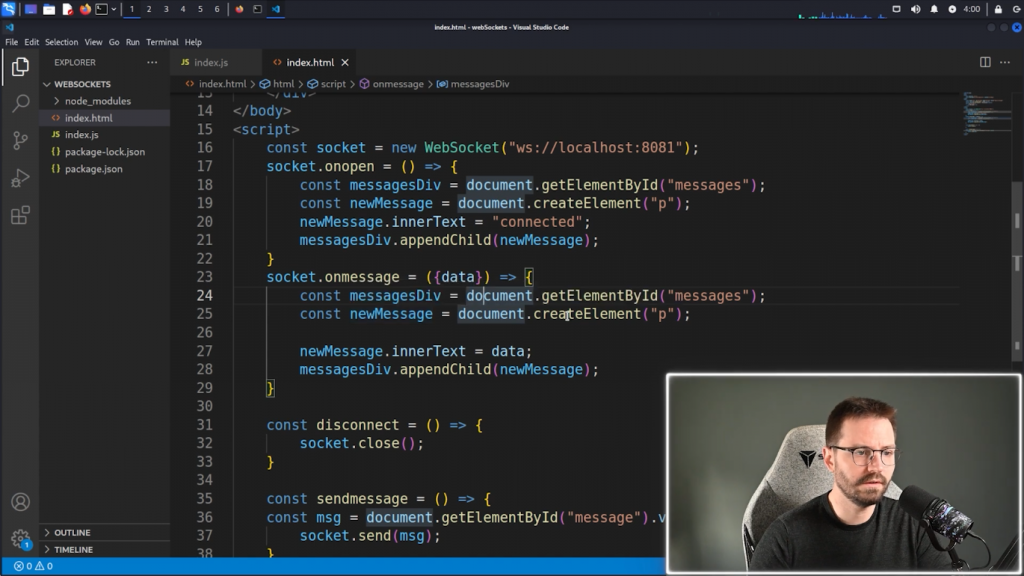Open the terminal launcher dropdown arrow
1024x576 pixels.
pos(114,9)
